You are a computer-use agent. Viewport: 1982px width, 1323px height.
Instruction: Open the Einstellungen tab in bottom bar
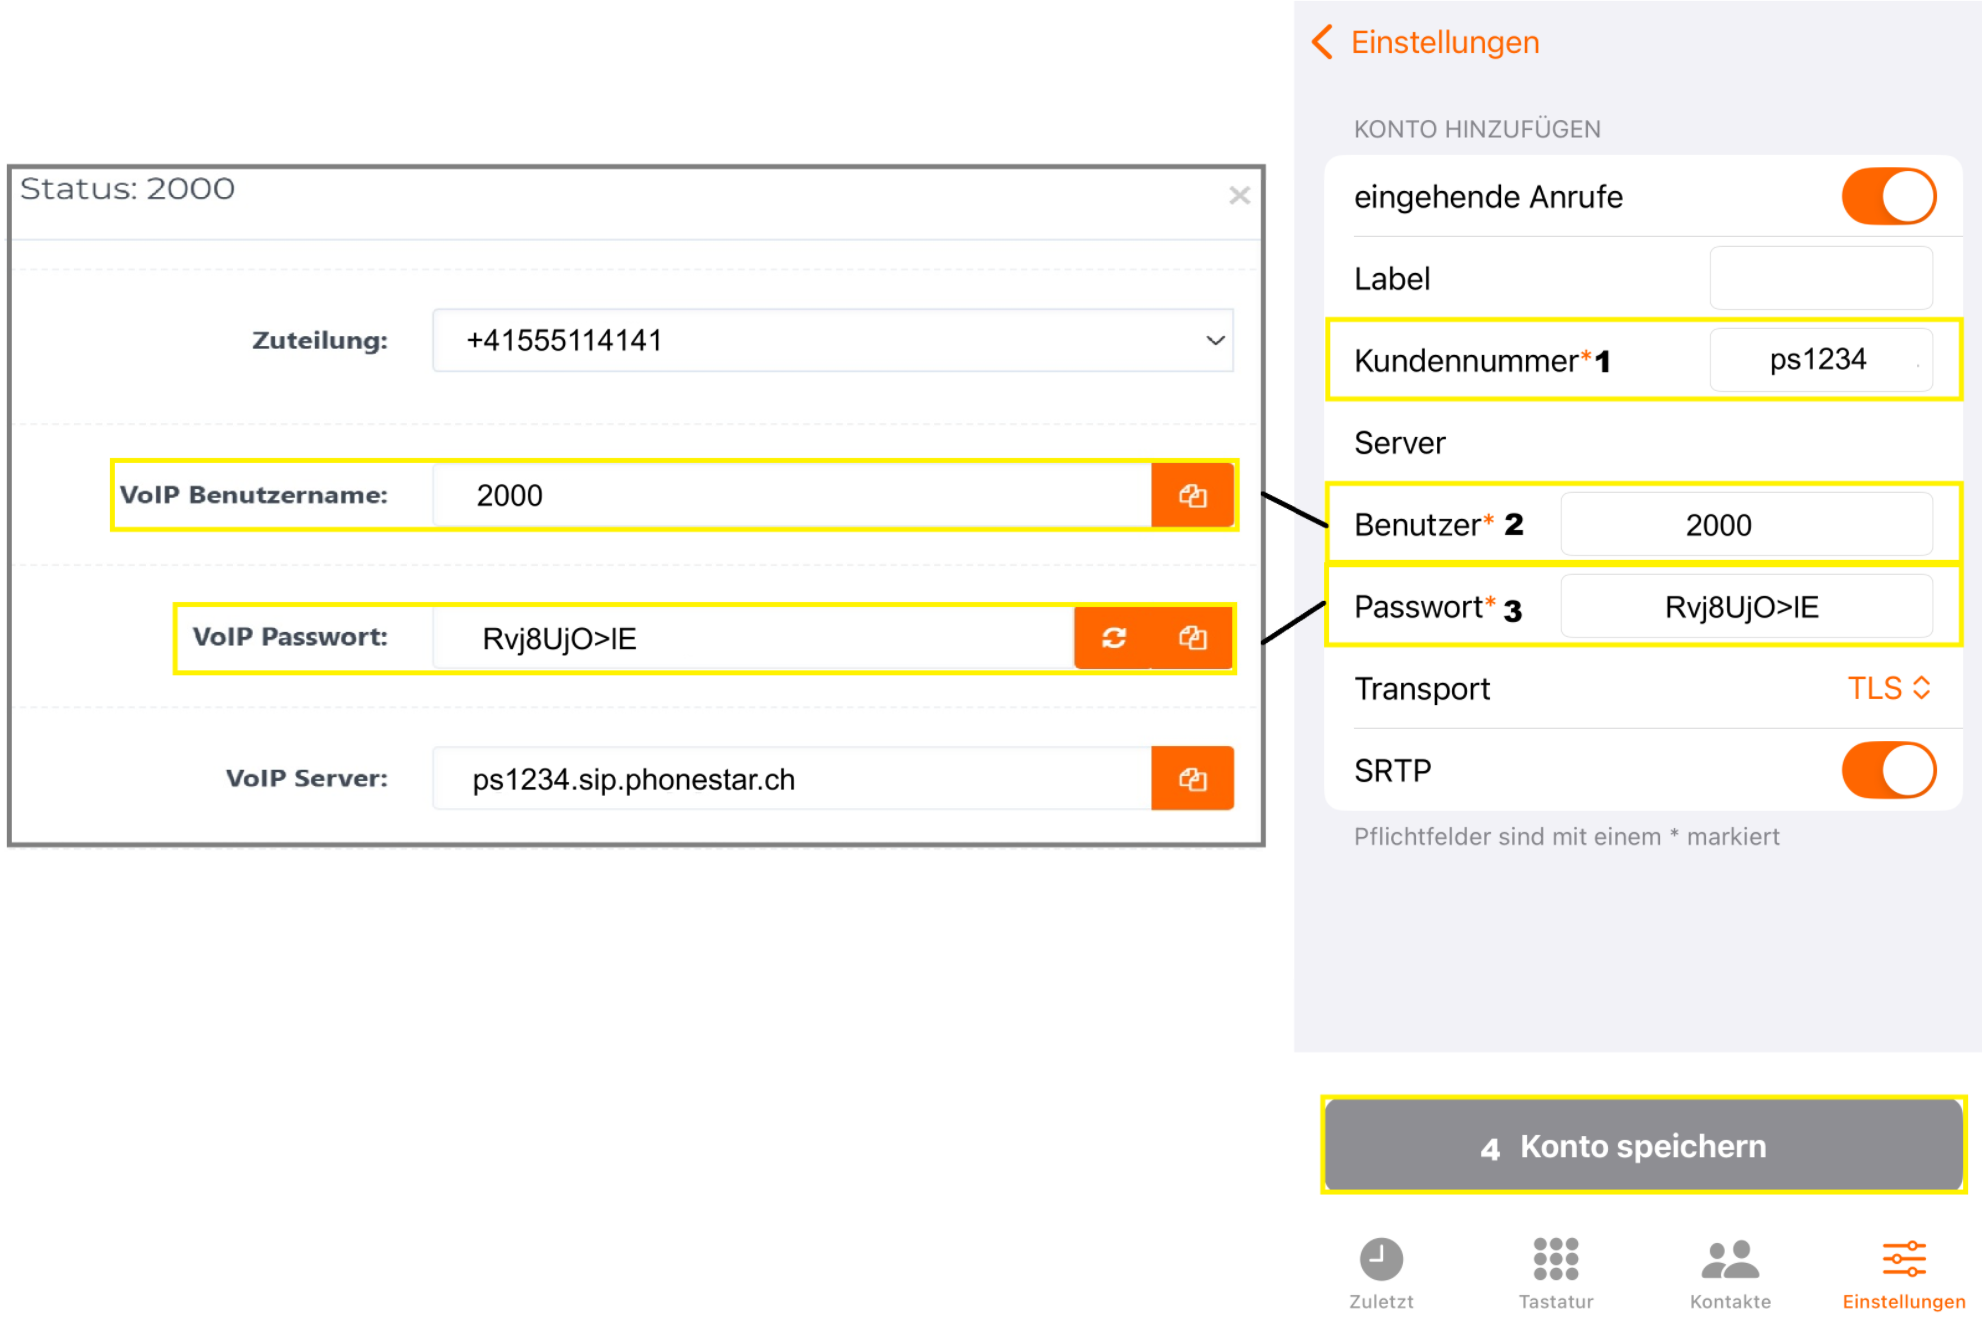[x=1904, y=1272]
